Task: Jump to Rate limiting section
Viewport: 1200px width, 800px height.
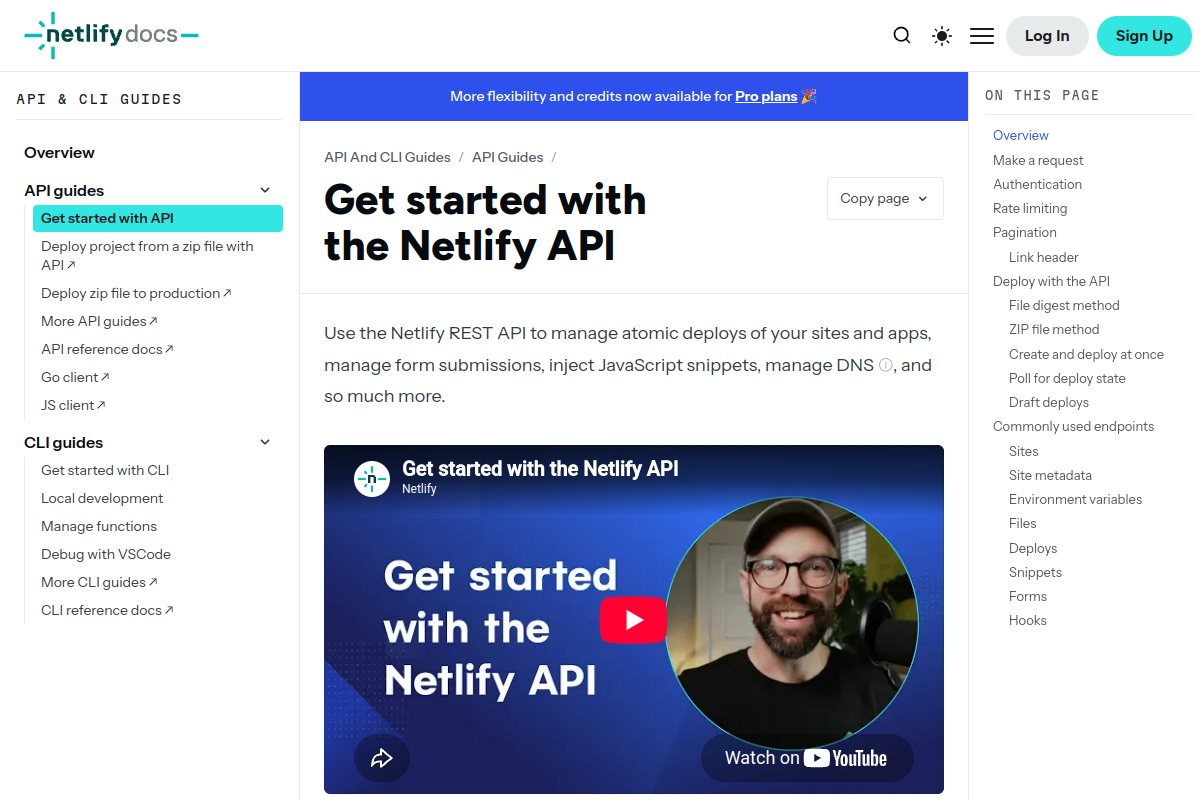Action: click(x=1030, y=208)
